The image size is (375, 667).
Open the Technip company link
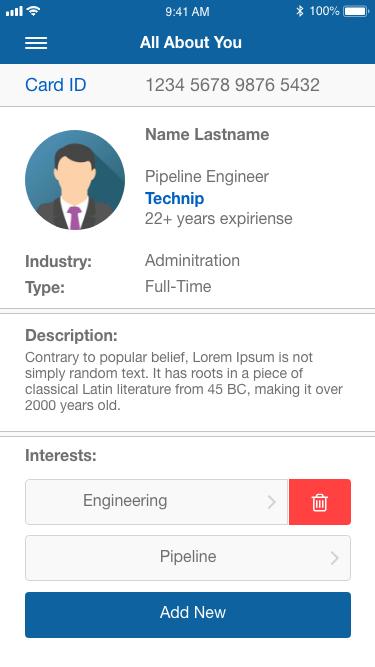click(174, 198)
